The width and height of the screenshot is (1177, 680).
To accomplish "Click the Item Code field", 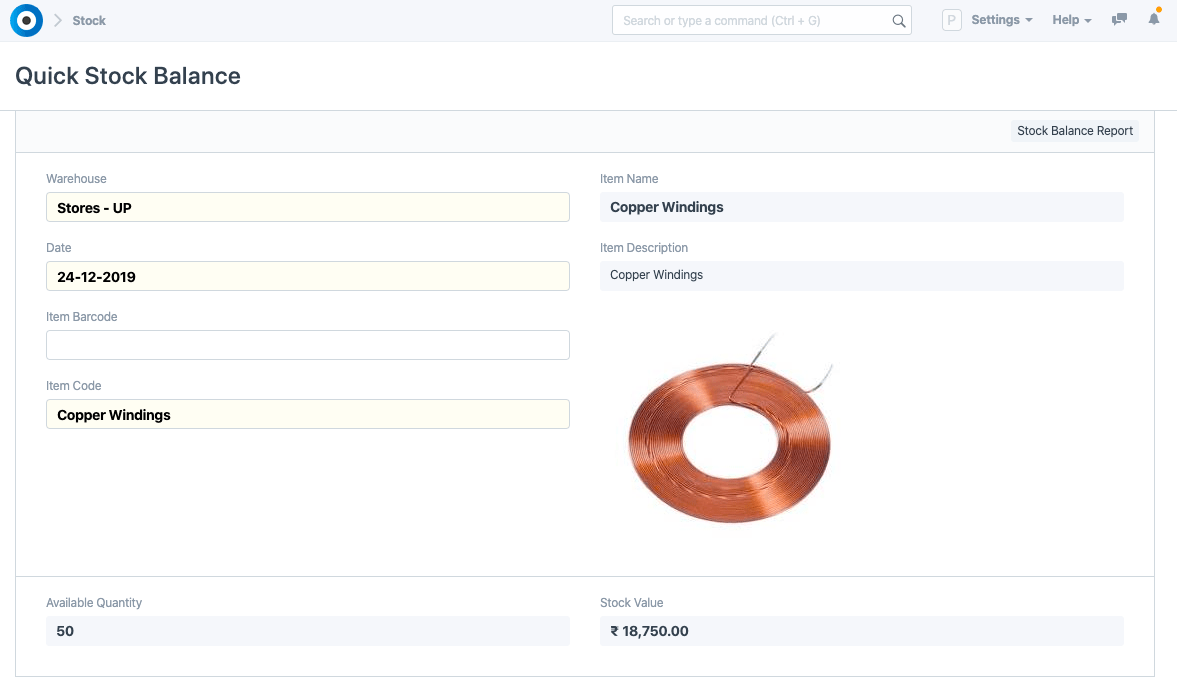I will [x=307, y=415].
